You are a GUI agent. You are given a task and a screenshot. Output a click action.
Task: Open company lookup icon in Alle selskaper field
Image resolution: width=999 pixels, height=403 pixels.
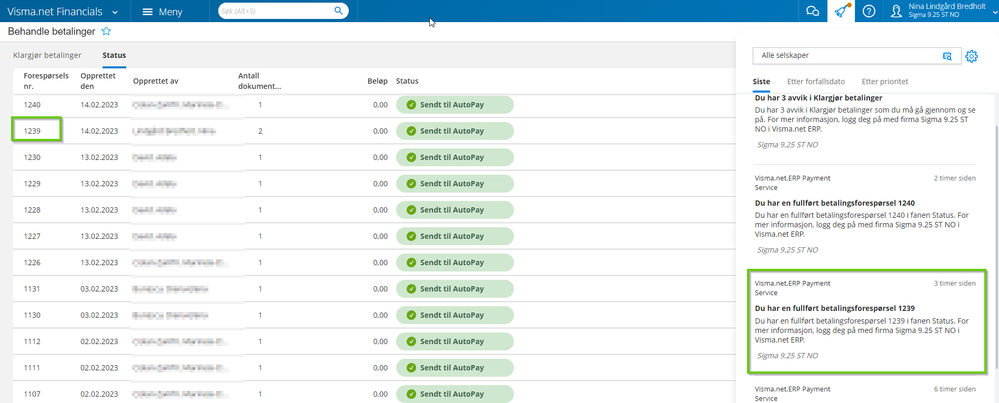947,56
